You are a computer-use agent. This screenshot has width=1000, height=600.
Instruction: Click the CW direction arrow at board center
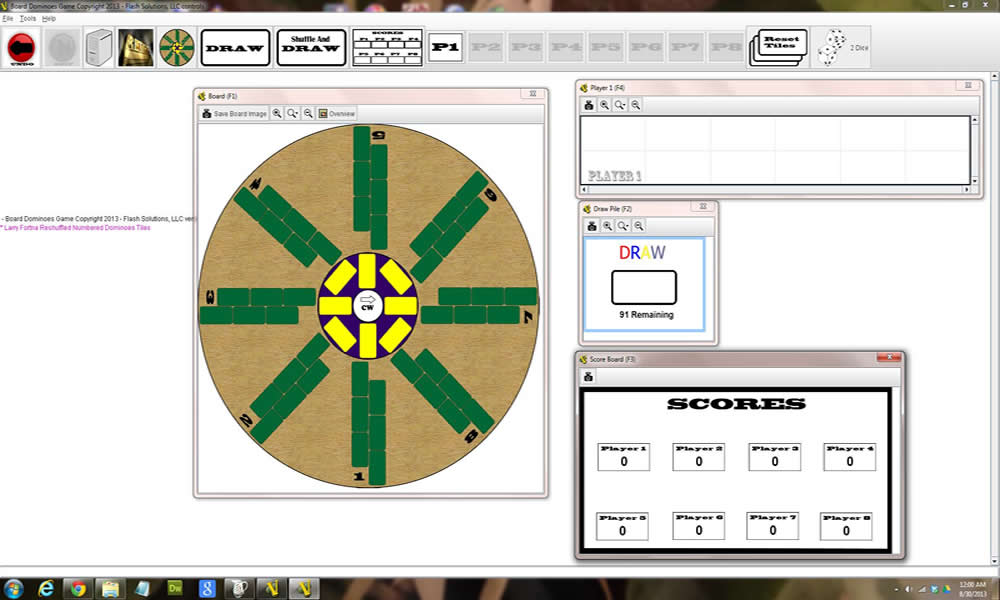coord(367,300)
